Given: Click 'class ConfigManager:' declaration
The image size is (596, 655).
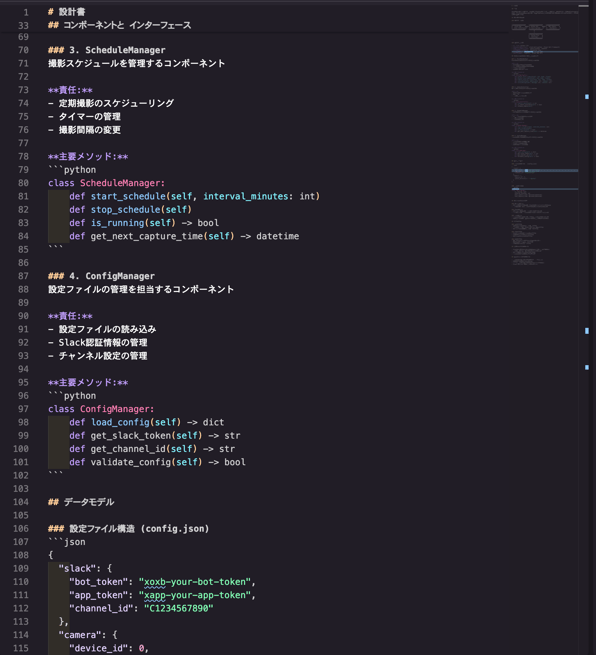Looking at the screenshot, I should [101, 409].
